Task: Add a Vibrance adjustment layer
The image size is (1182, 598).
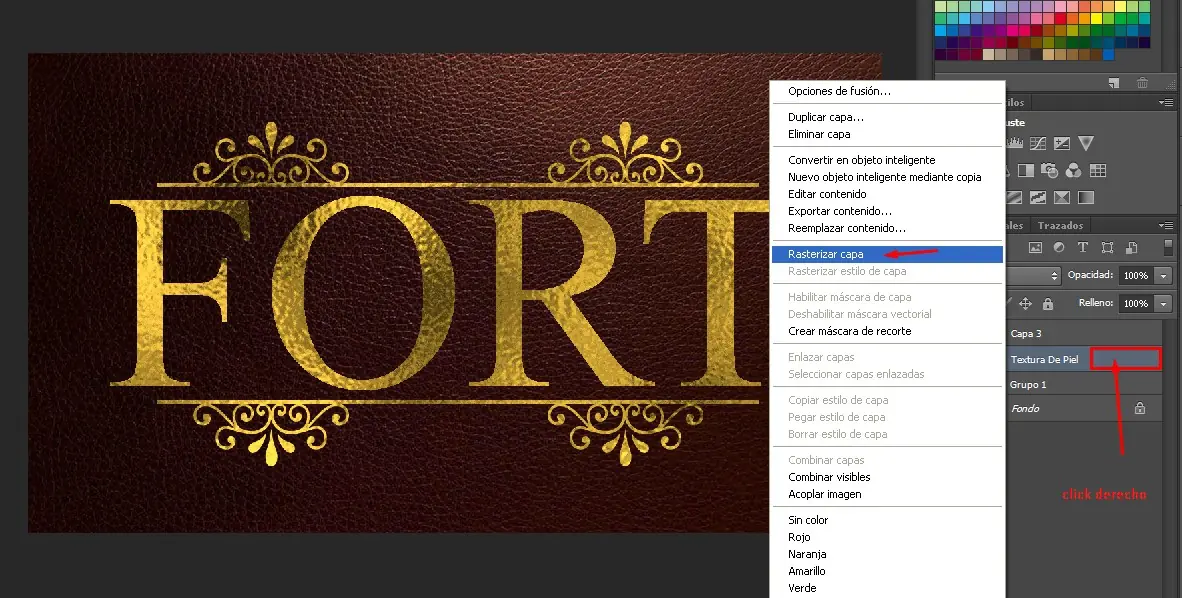Action: [1086, 143]
